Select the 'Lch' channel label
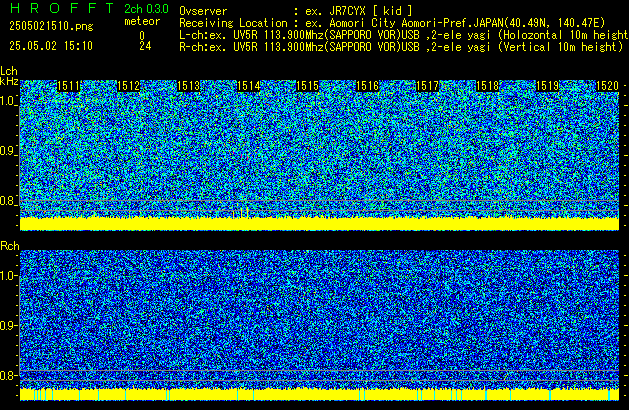 click(x=9, y=71)
